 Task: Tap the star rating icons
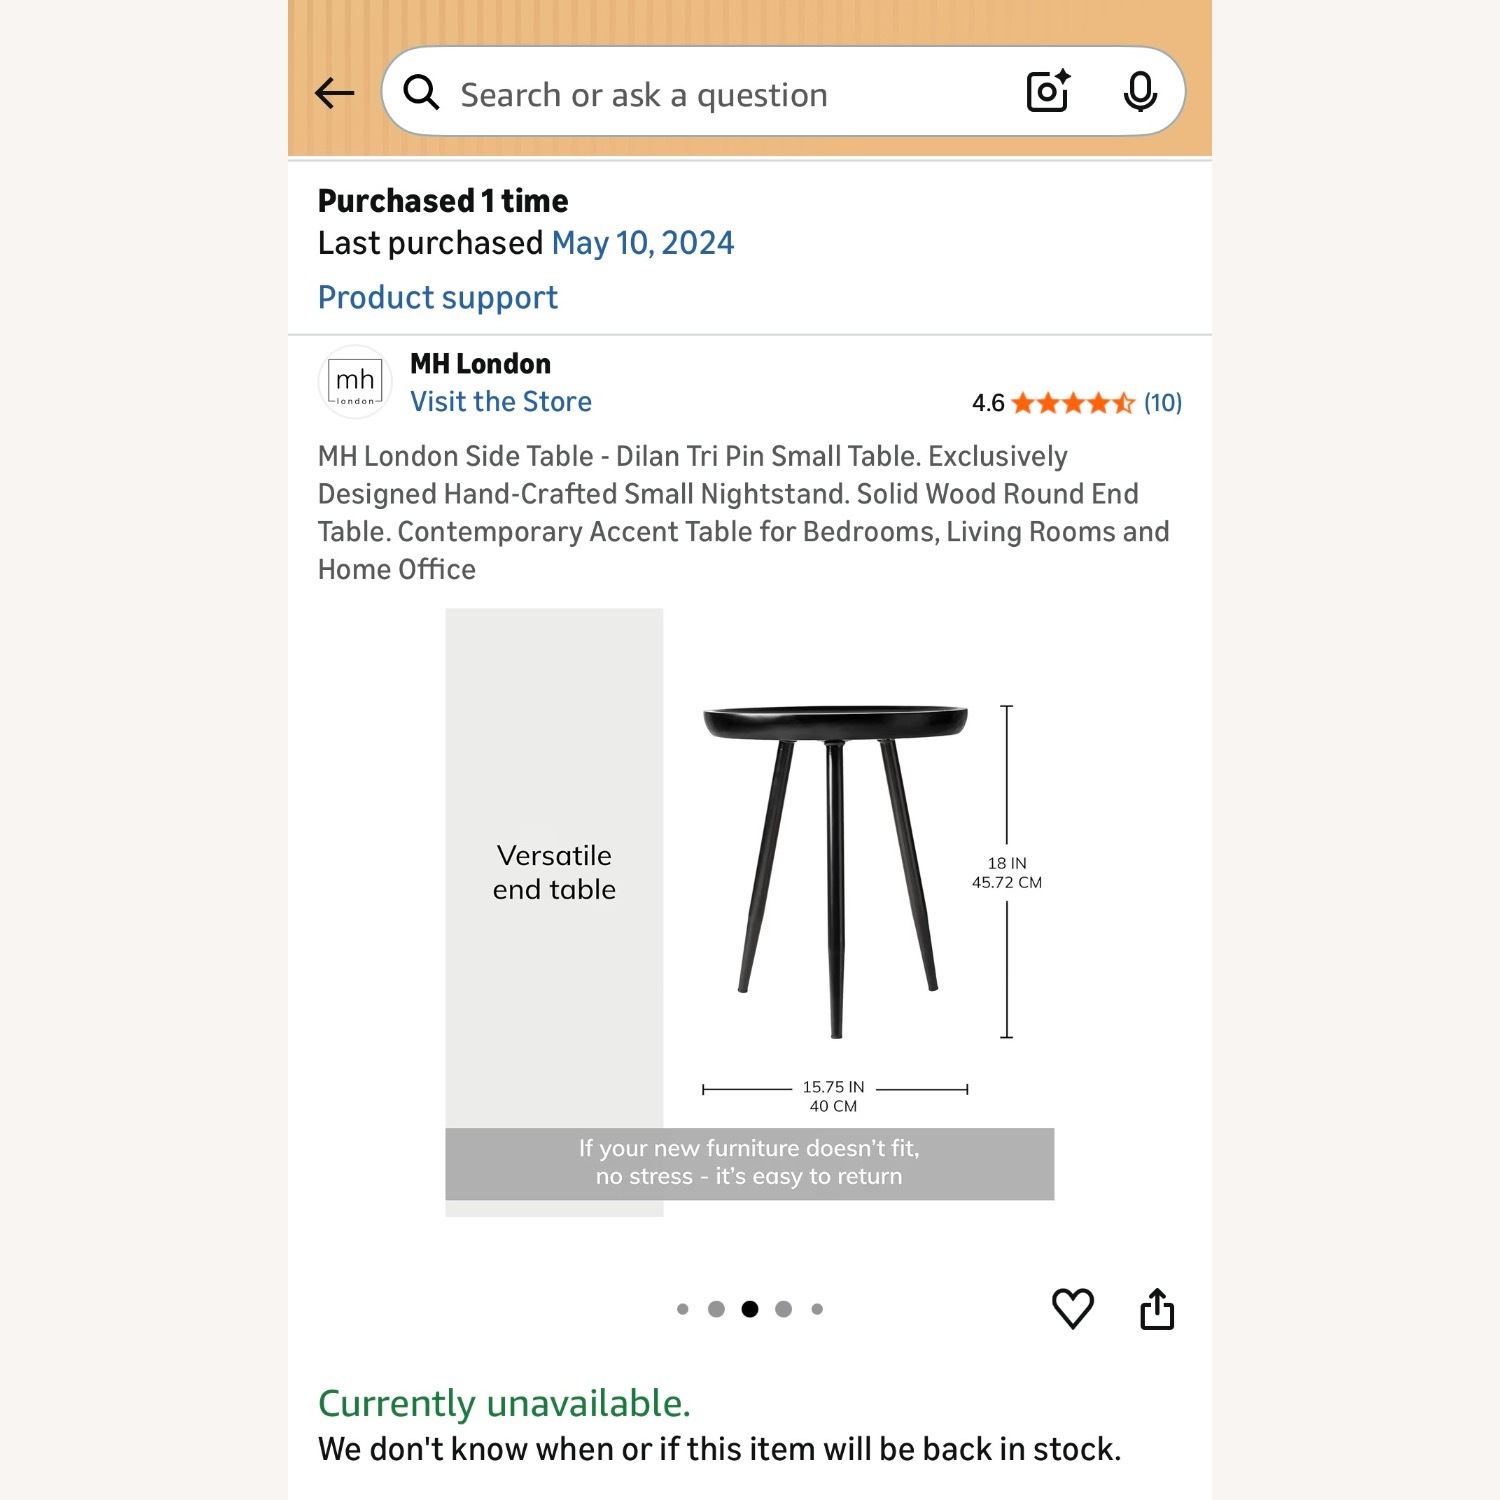tap(1068, 403)
